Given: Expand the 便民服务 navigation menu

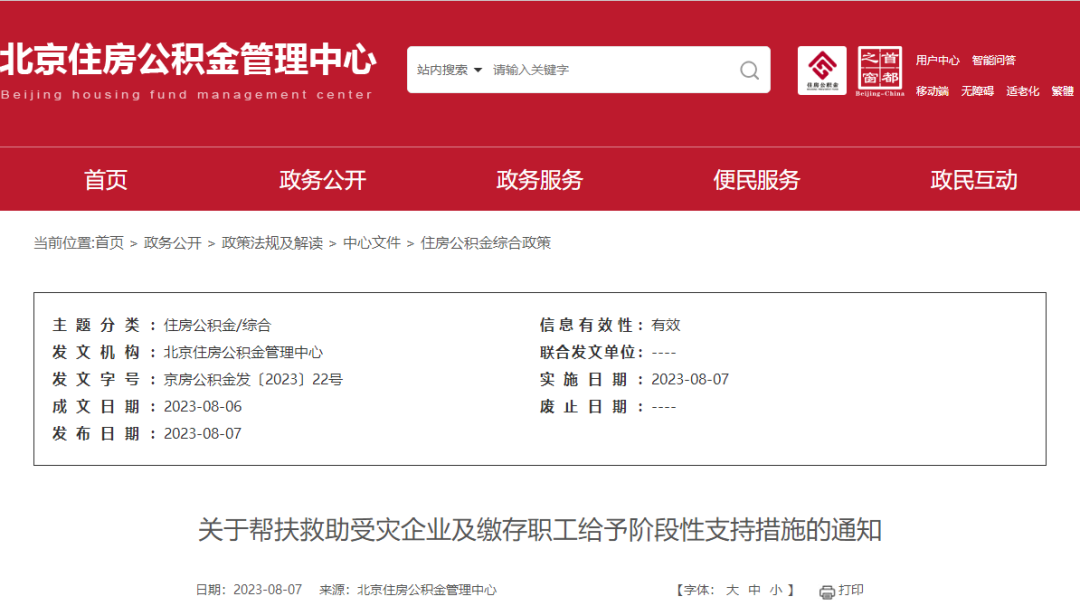Looking at the screenshot, I should click(x=755, y=180).
